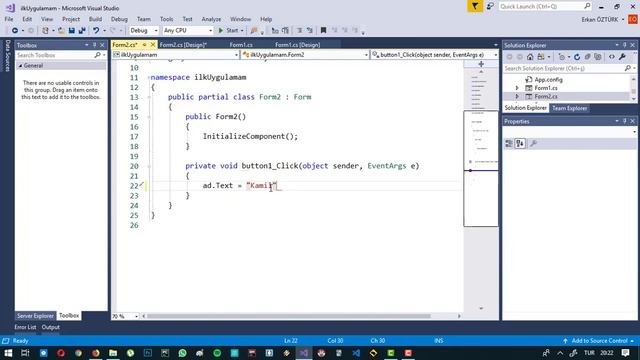Click the Solution Explorer sync/switch views icon
640x360 pixels.
(x=541, y=57)
